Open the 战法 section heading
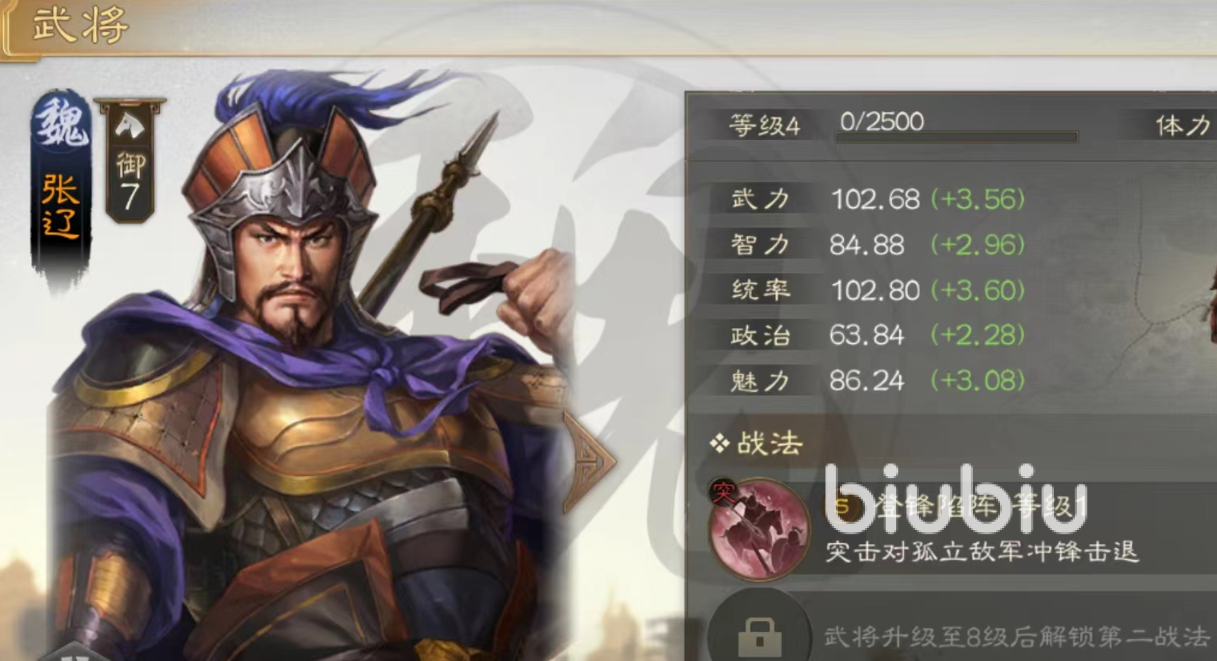The height and width of the screenshot is (661, 1217). coord(769,444)
